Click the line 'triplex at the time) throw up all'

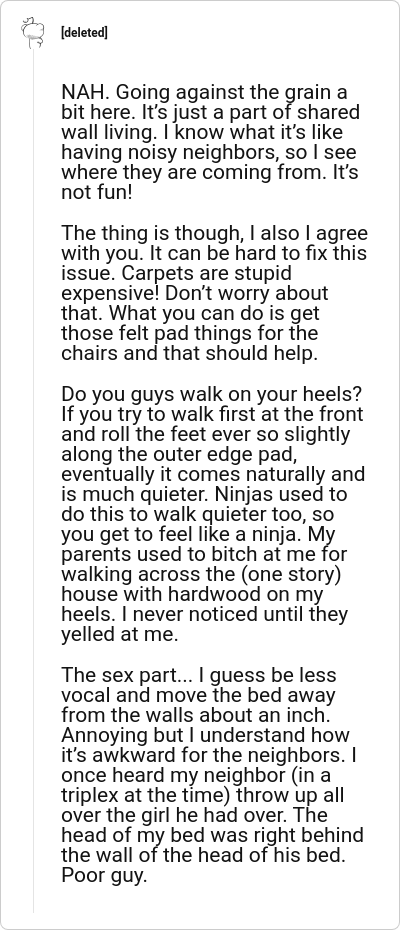click(x=202, y=795)
